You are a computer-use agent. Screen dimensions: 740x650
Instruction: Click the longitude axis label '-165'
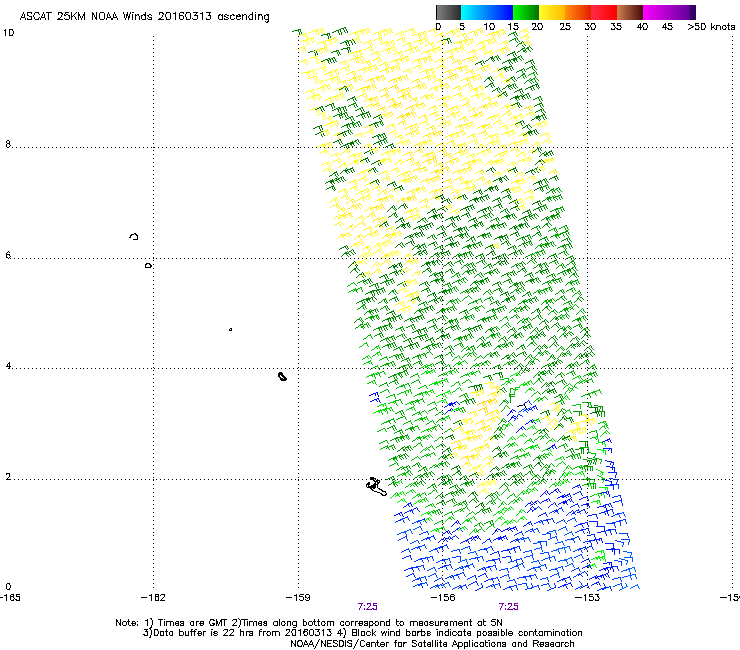point(10,598)
